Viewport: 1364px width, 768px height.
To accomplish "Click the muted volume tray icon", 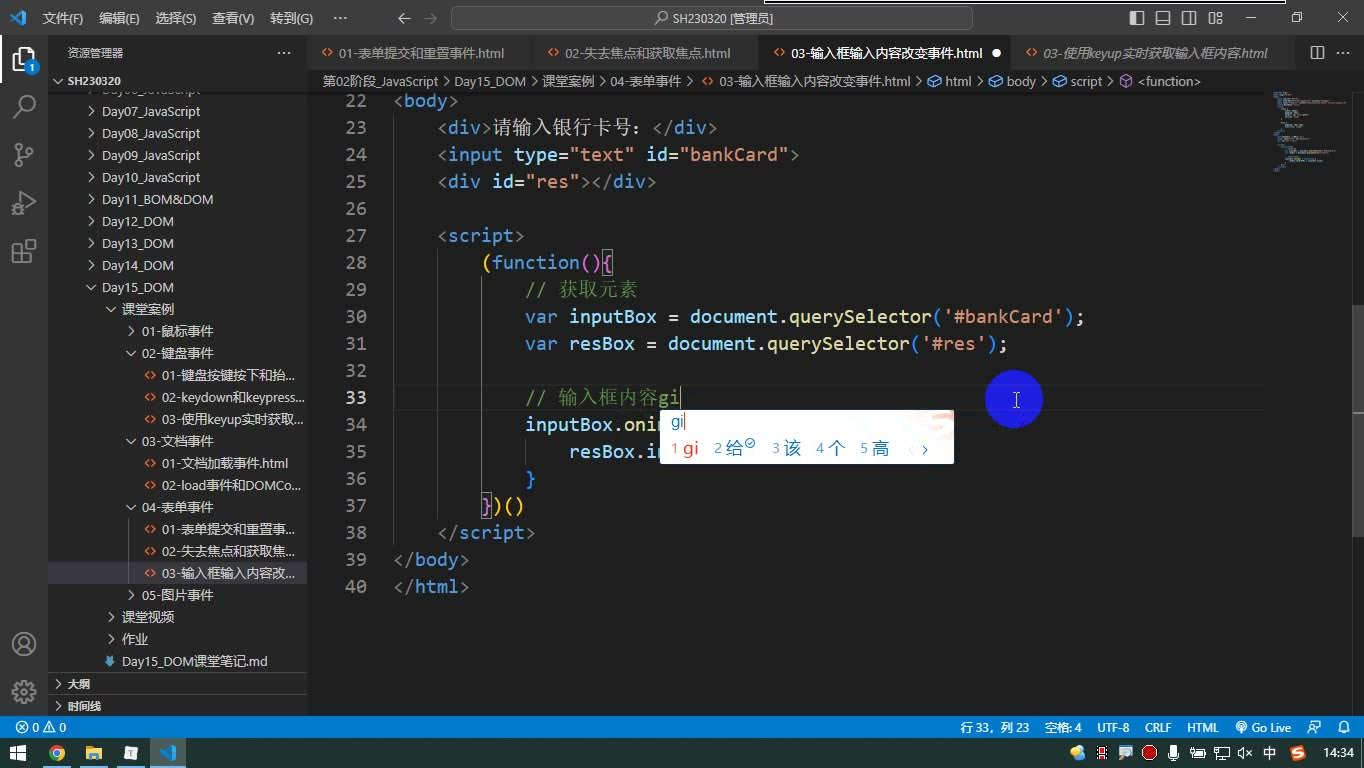I will click(x=1245, y=753).
